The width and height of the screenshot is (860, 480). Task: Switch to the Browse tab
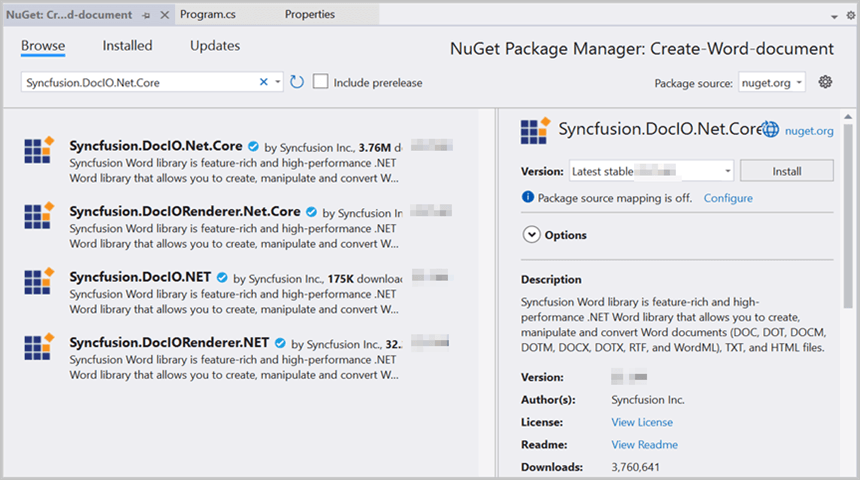click(x=43, y=46)
